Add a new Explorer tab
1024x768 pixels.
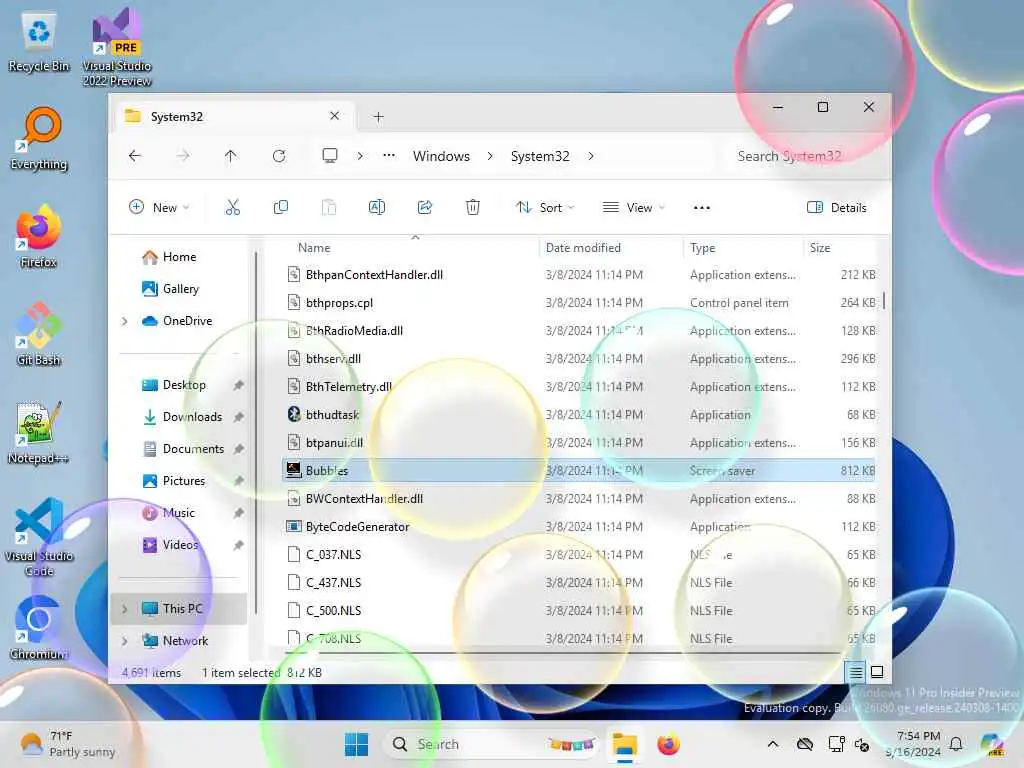(x=378, y=117)
